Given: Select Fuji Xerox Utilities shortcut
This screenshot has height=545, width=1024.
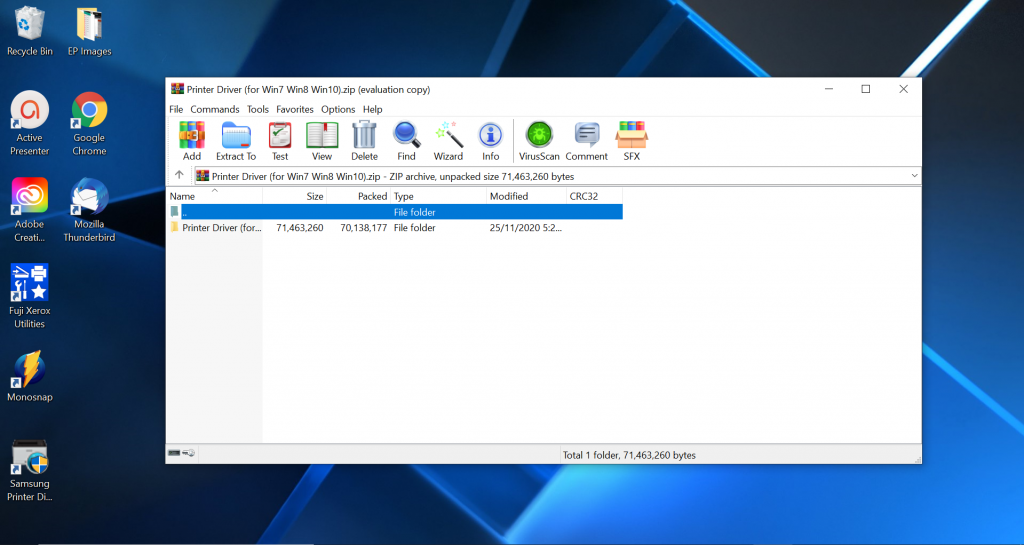Looking at the screenshot, I should click(x=29, y=296).
